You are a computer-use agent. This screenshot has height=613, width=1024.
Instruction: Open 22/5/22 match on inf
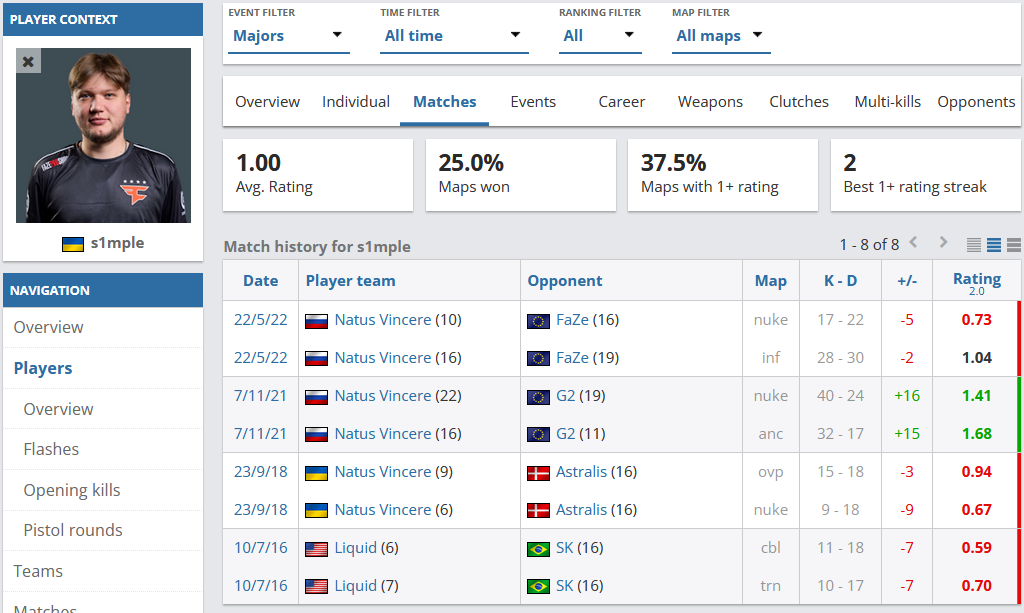[x=261, y=358]
